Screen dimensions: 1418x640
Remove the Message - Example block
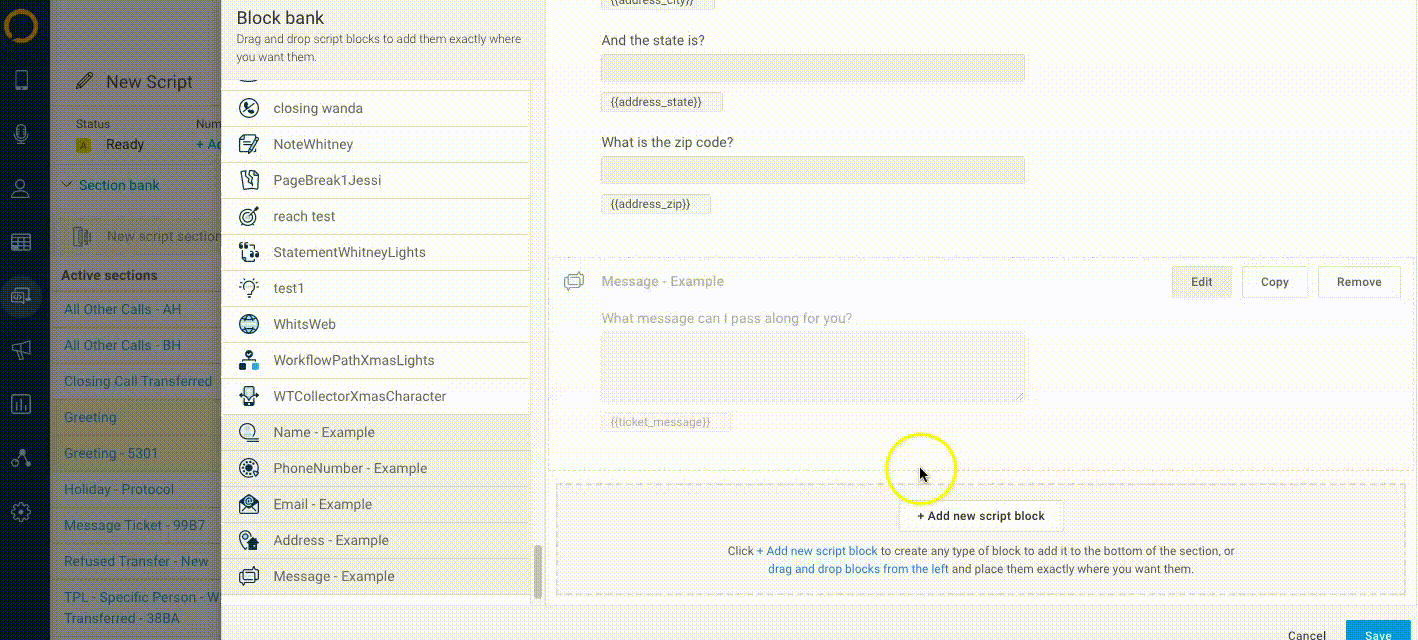tap(1358, 282)
